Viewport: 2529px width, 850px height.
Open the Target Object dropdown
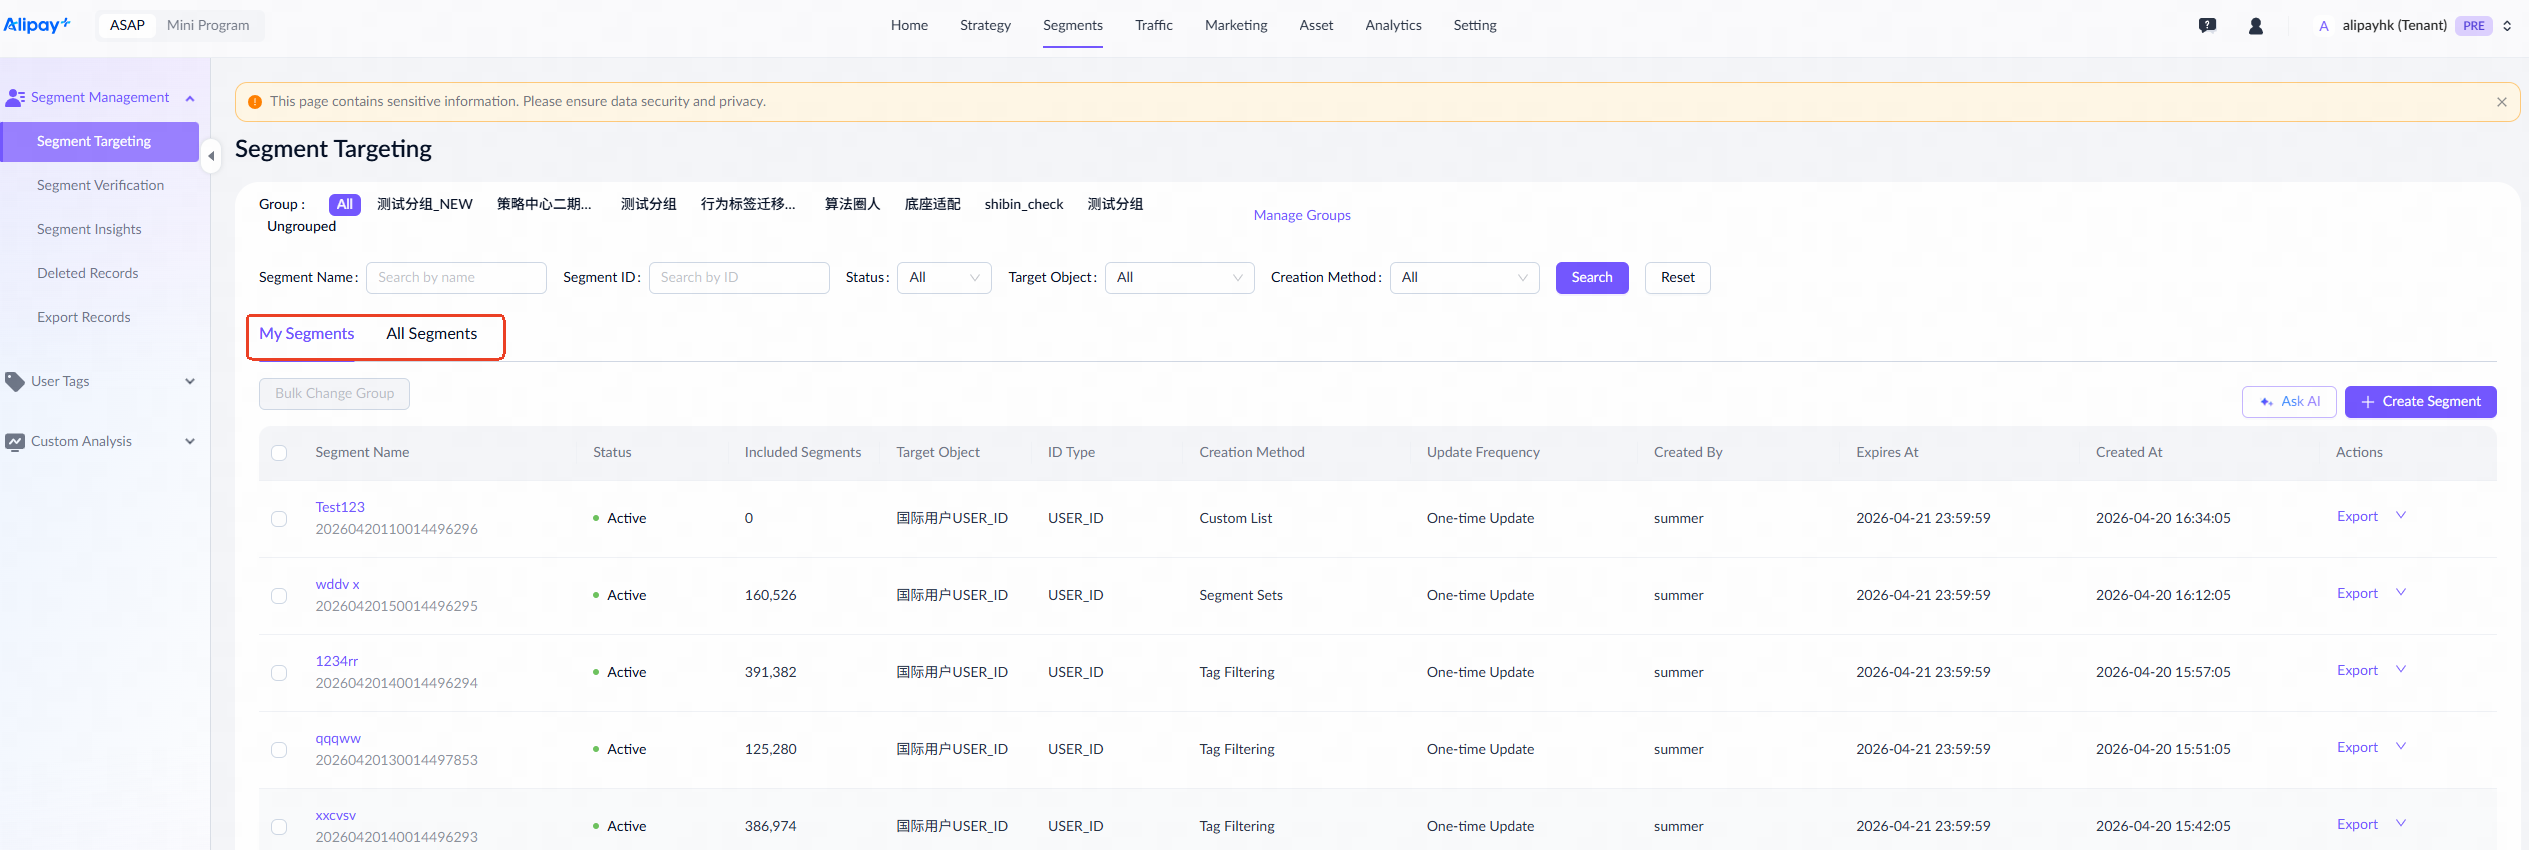(x=1178, y=278)
